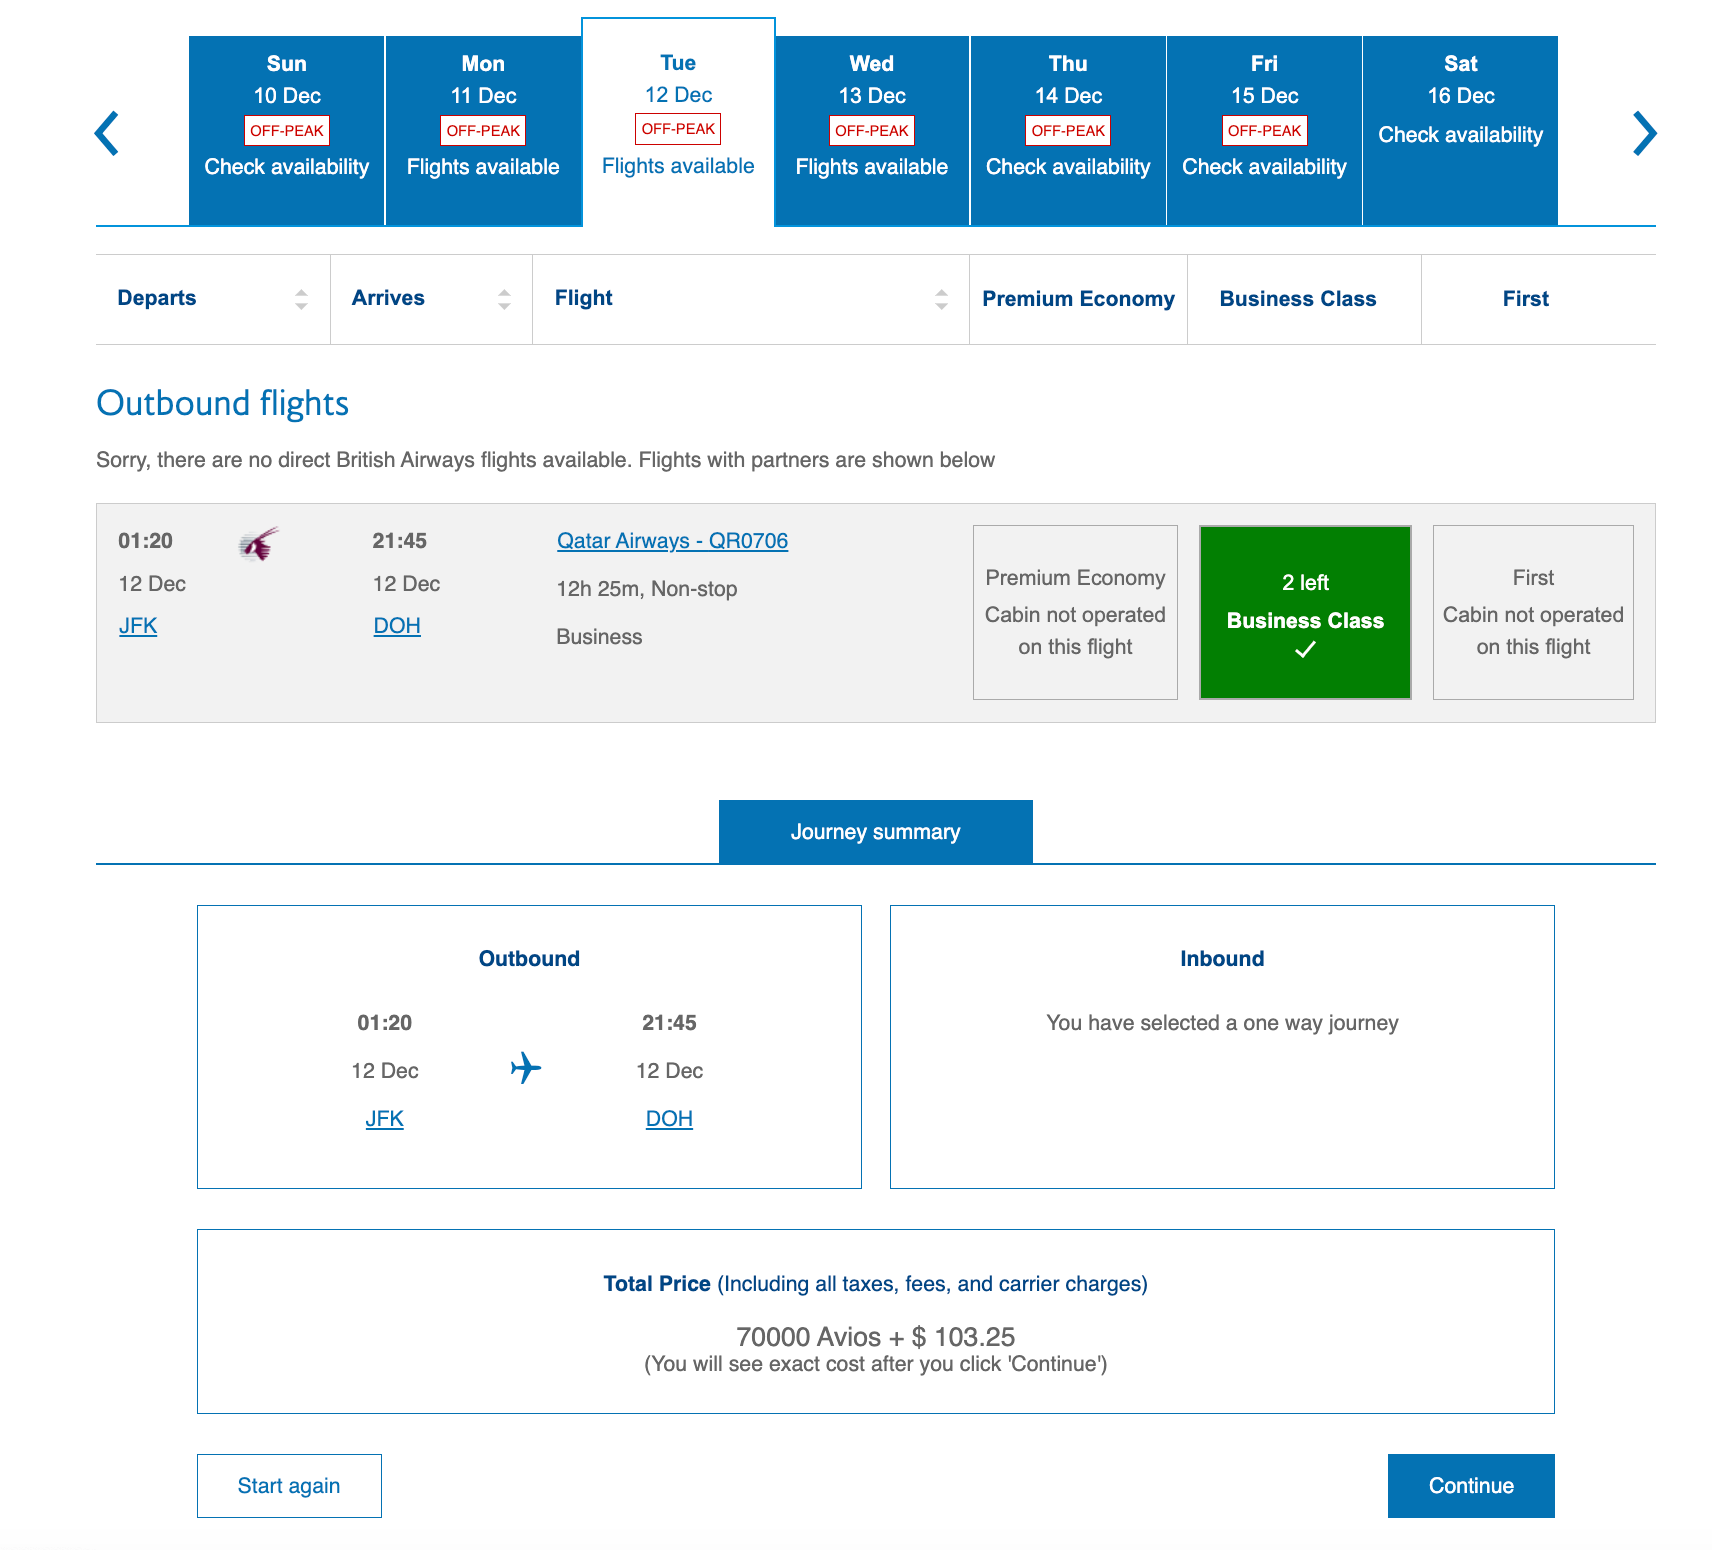The image size is (1712, 1550).
Task: Click the airplane icon in Outbound summary
Action: pyautogui.click(x=525, y=1068)
